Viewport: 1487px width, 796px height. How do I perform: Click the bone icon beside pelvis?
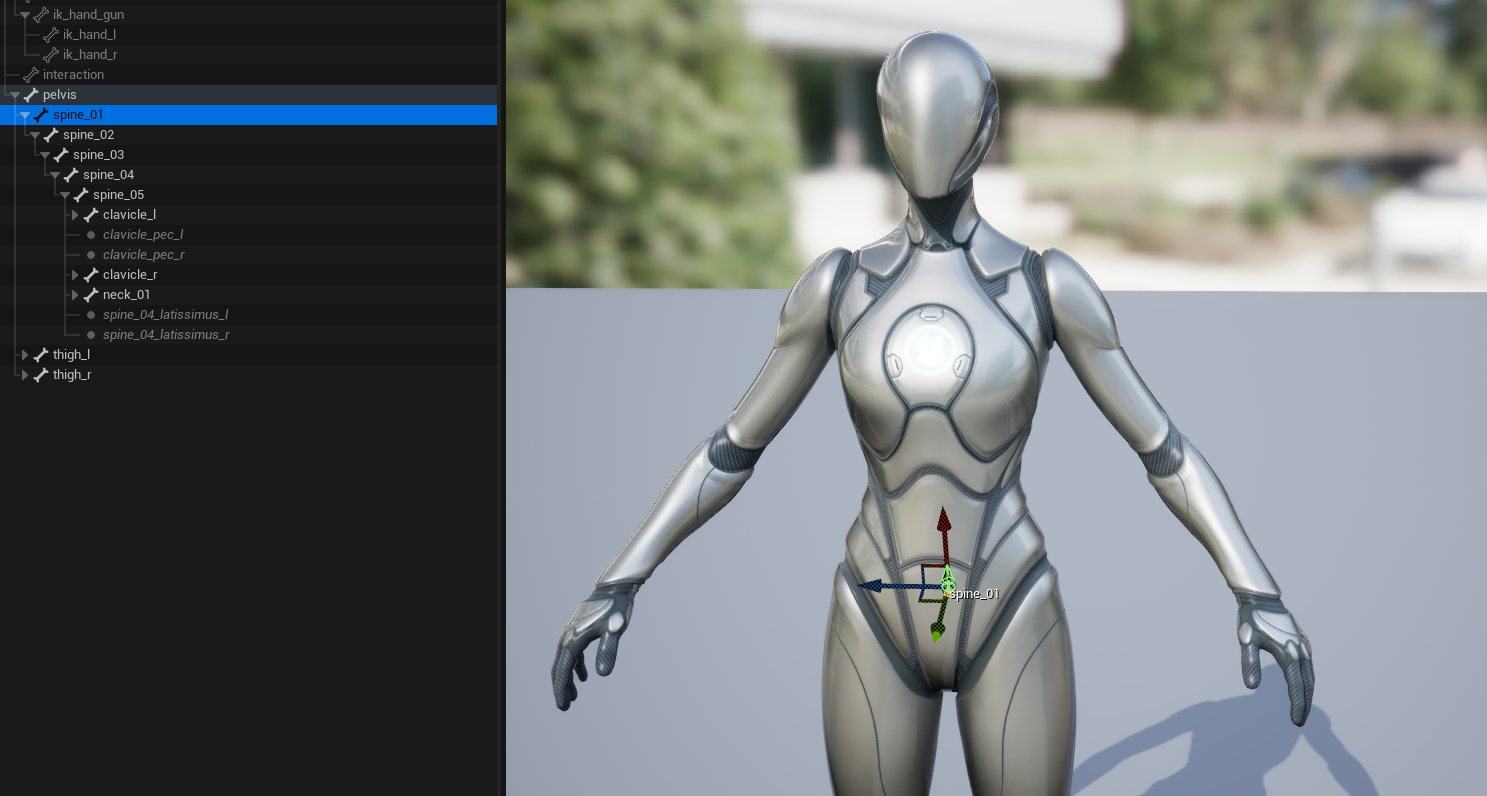coord(31,95)
